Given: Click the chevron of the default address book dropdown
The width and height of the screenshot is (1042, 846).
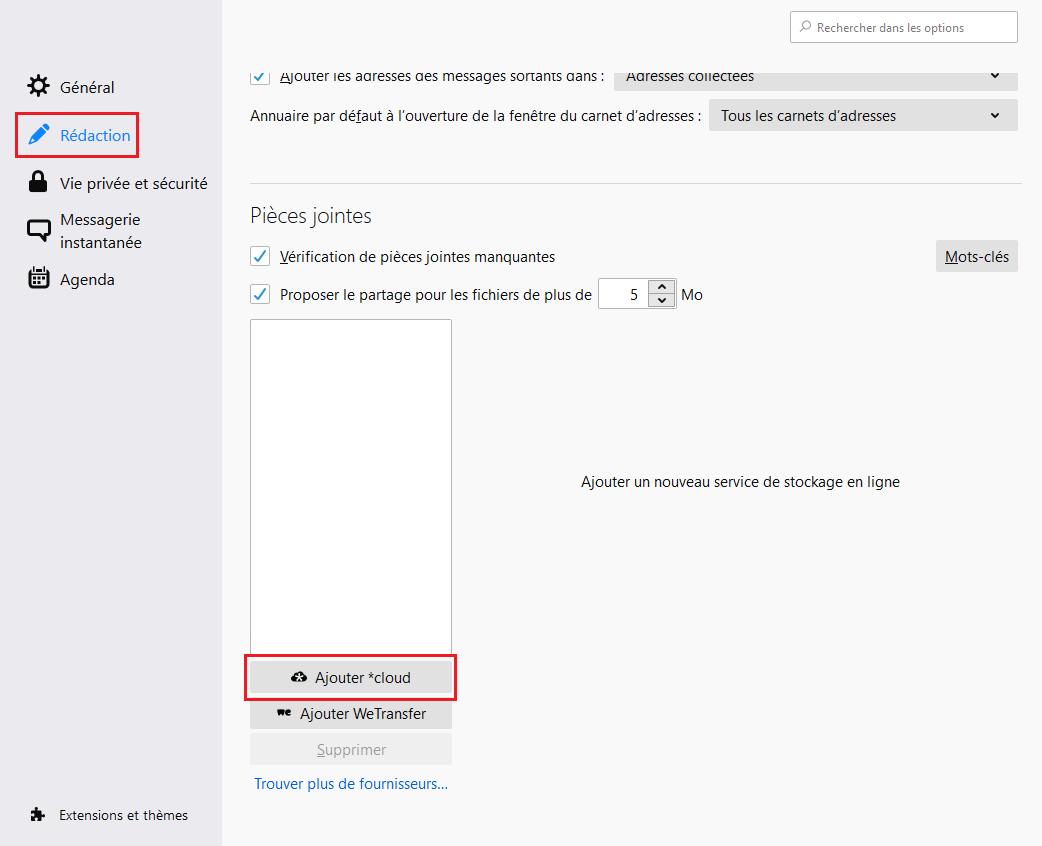Looking at the screenshot, I should (x=995, y=115).
